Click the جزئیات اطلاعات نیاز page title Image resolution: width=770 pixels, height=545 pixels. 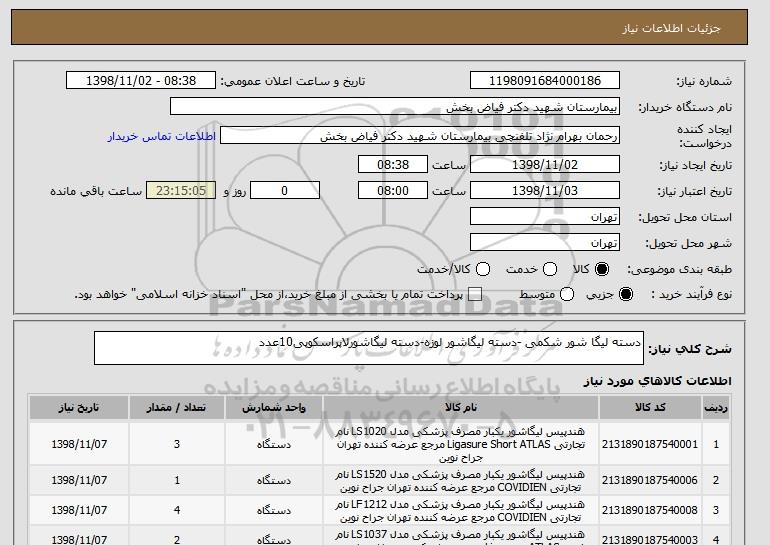tap(672, 28)
